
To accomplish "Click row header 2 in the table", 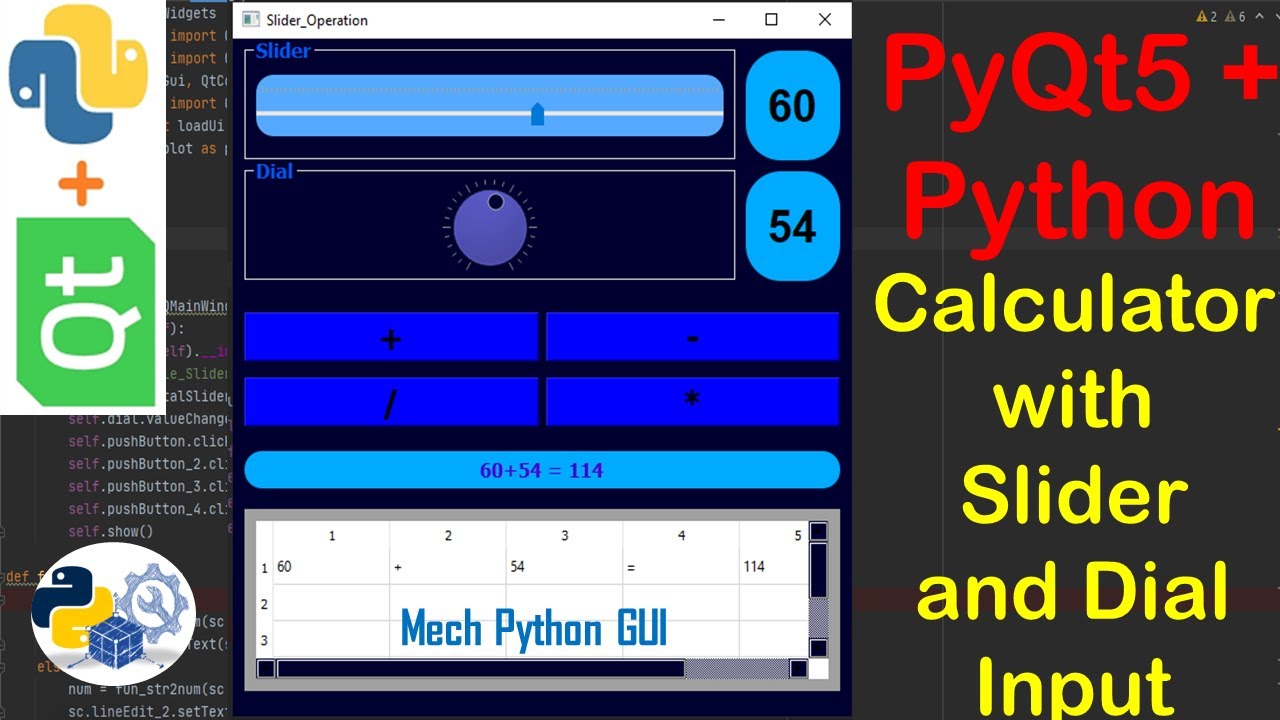I will [x=265, y=604].
